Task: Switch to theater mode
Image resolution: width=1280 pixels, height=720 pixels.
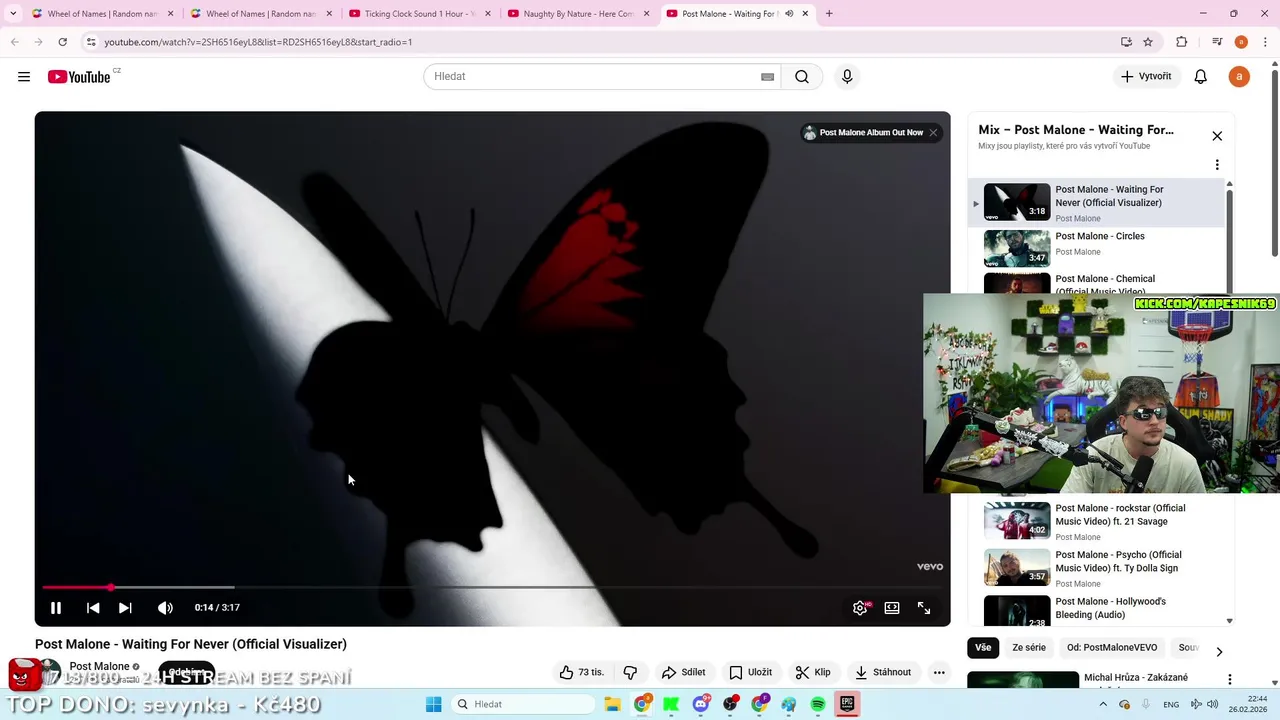Action: (x=892, y=607)
